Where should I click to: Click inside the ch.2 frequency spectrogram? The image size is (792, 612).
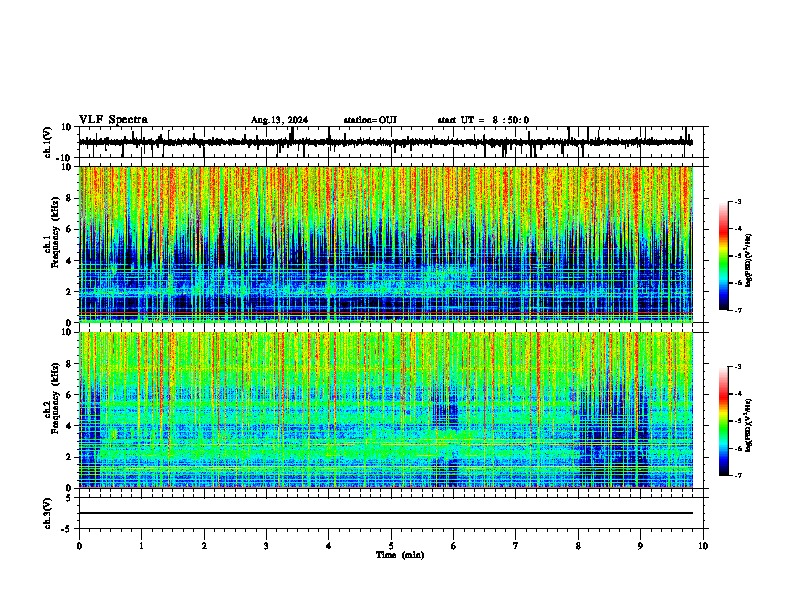click(386, 410)
